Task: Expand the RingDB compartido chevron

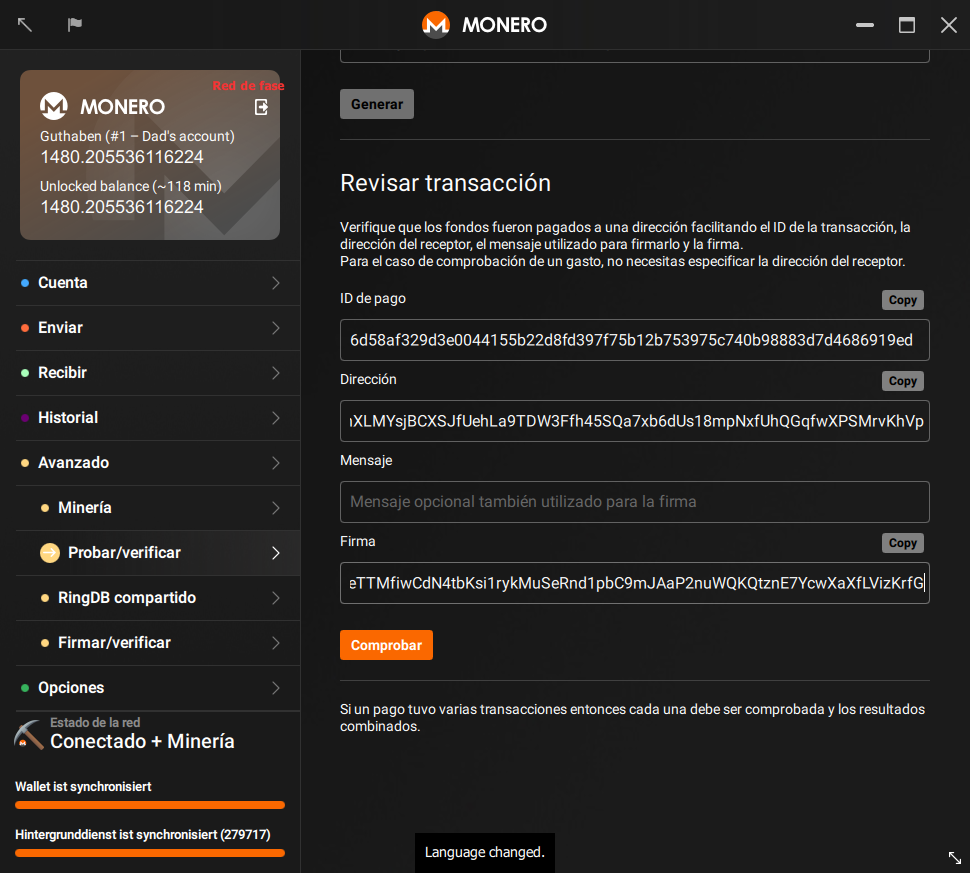Action: pyautogui.click(x=276, y=598)
